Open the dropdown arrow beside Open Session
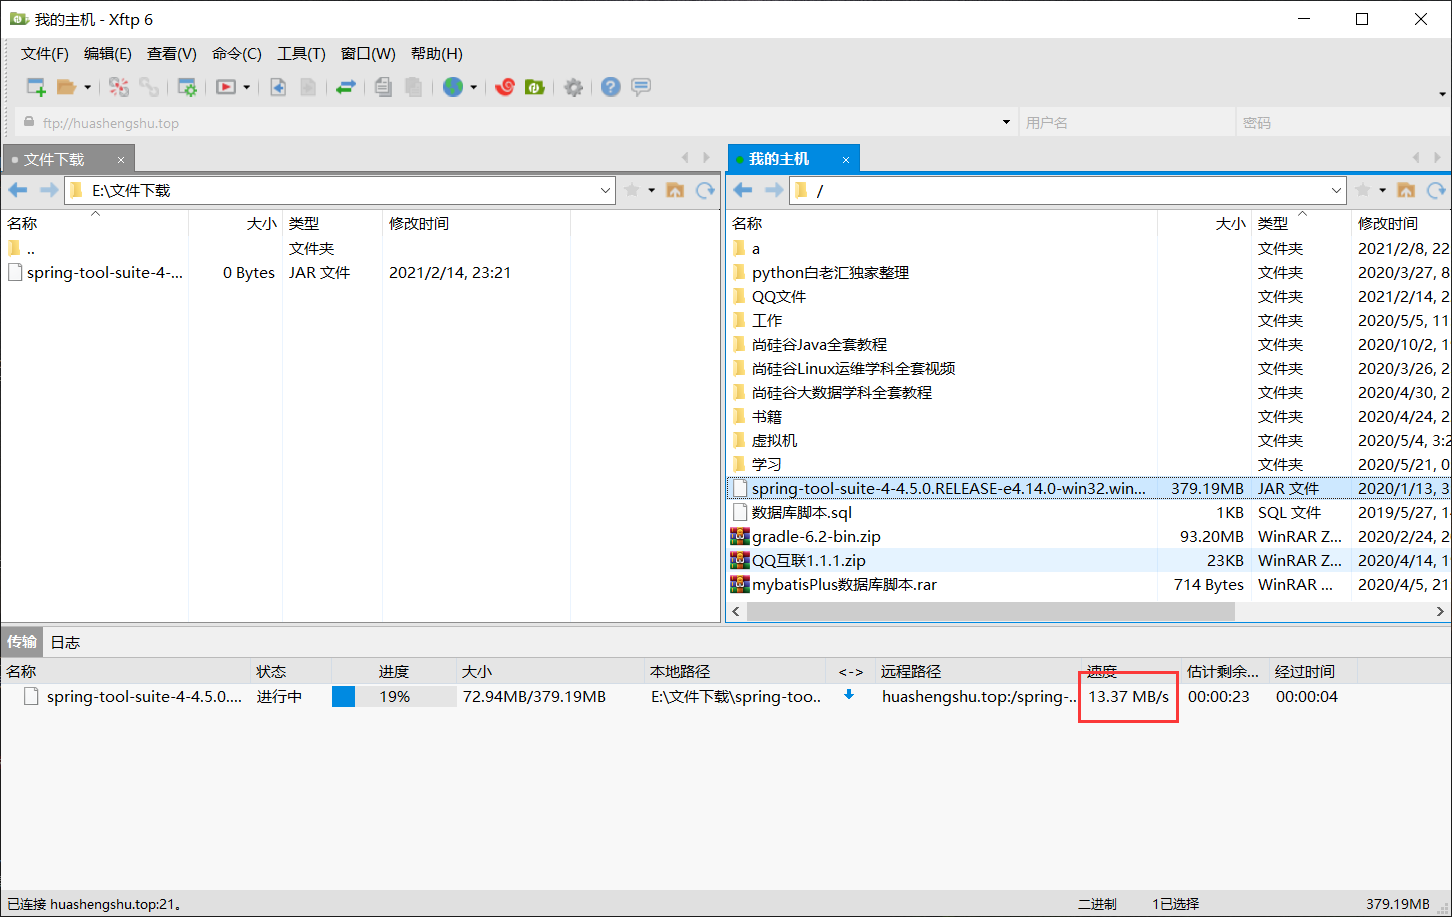Screen dimensions: 1452x917 tap(87, 87)
